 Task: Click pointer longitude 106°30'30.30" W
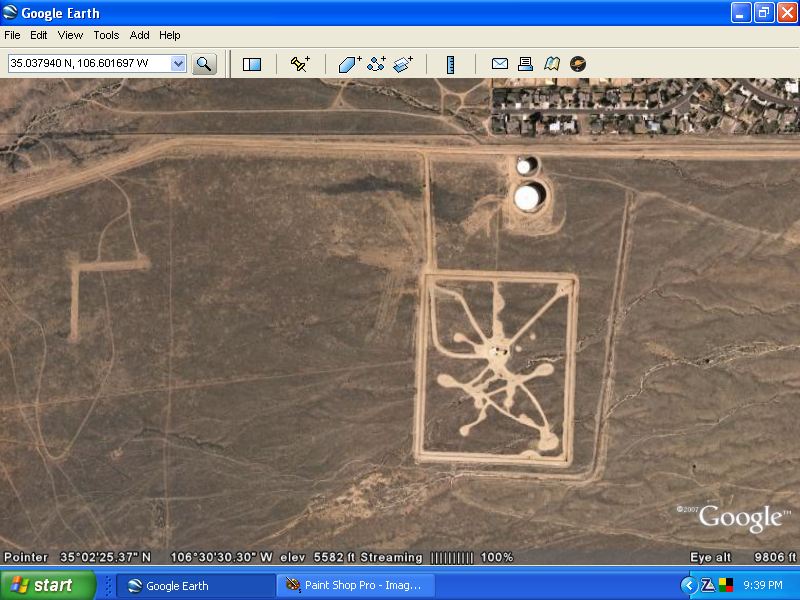221,557
